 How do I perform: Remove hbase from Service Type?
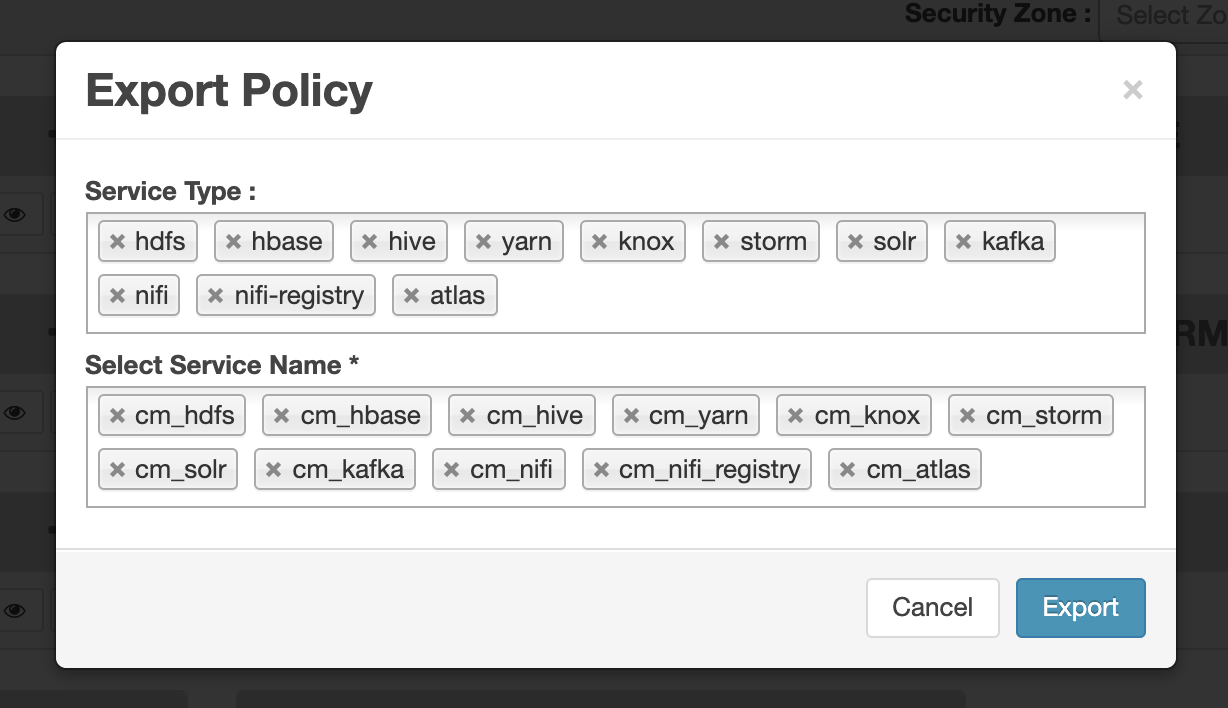[x=233, y=242]
